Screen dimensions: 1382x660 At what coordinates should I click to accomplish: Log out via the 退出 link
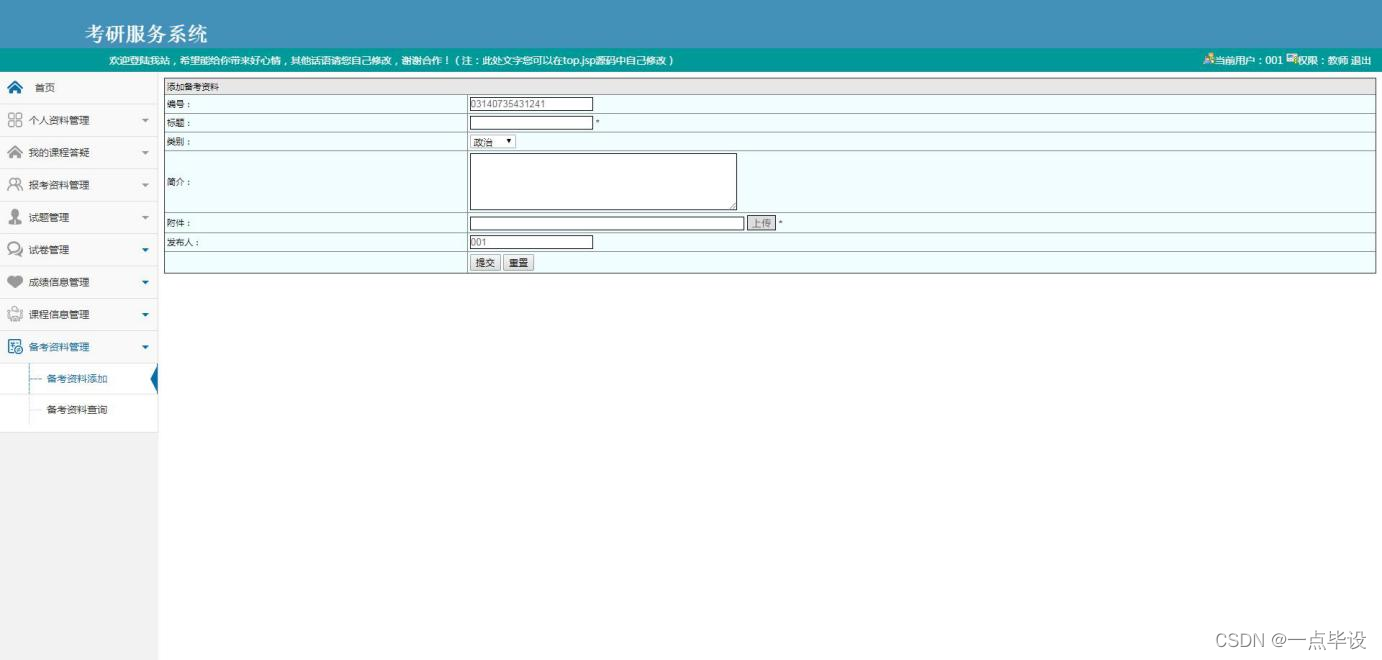point(1361,60)
